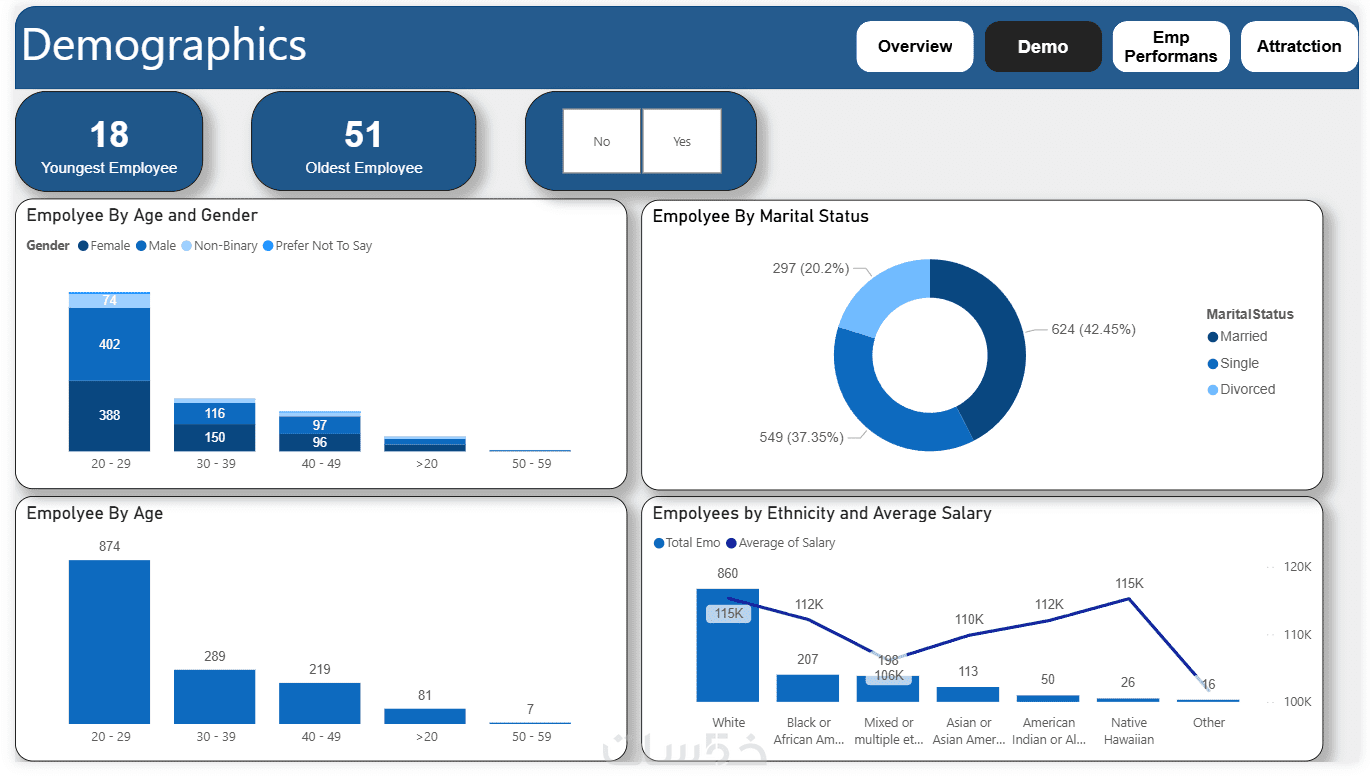Select the Mixed or multiple ethnicity bar
Viewport: 1370px width, 782px height.
pos(888,689)
